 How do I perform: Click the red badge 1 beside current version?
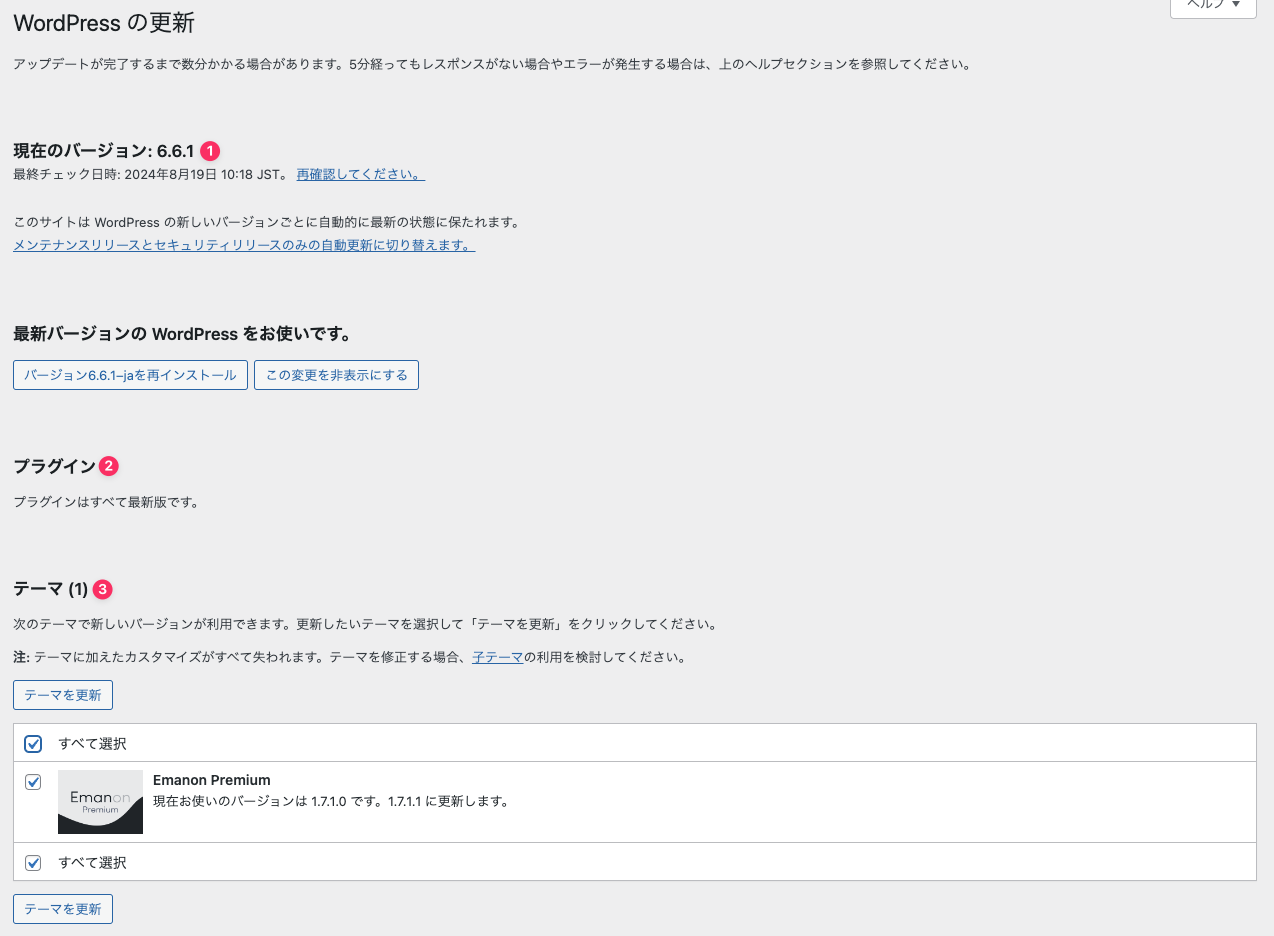coord(210,151)
